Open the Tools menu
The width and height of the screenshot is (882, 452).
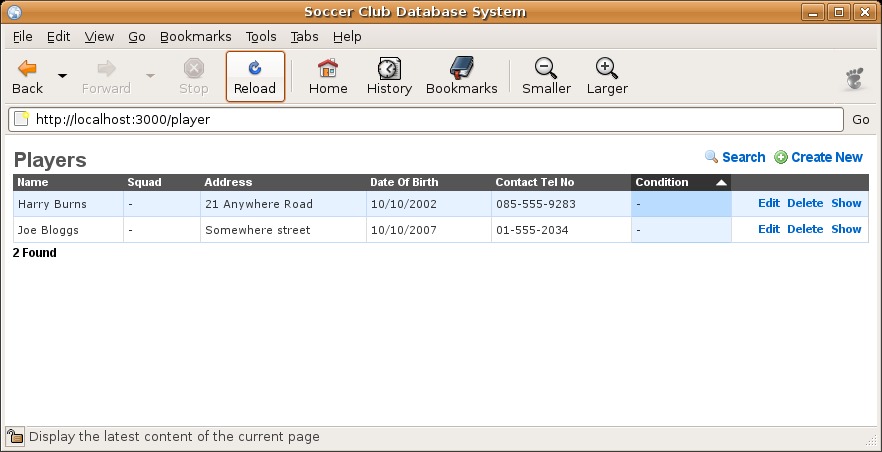261,36
